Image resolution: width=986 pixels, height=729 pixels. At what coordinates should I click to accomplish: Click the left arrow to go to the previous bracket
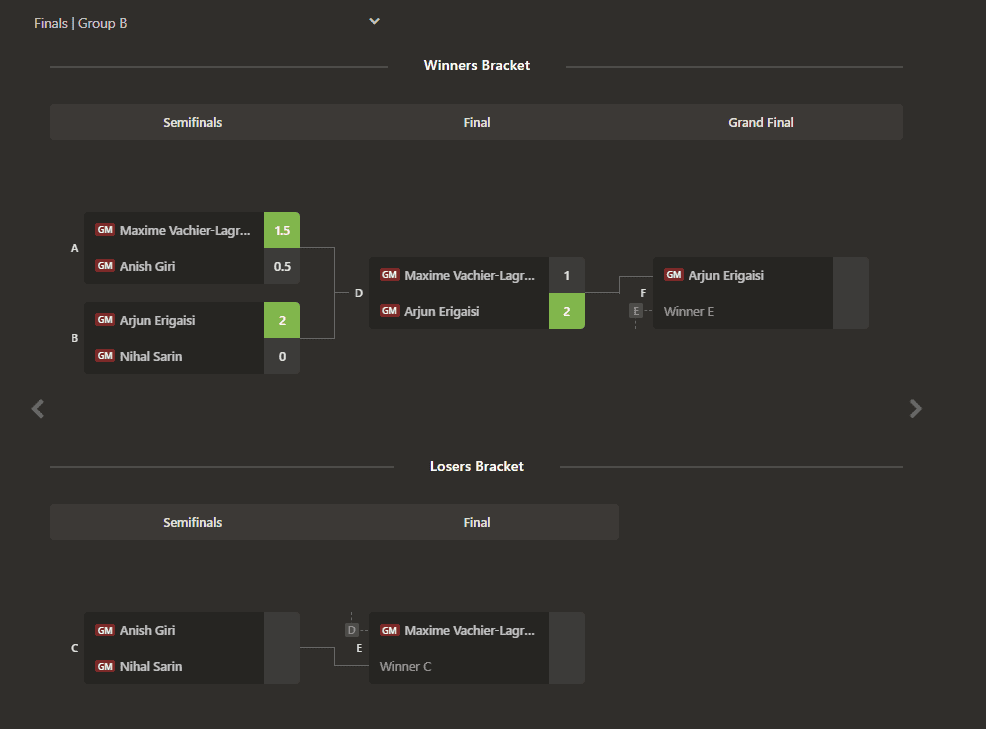pyautogui.click(x=38, y=408)
